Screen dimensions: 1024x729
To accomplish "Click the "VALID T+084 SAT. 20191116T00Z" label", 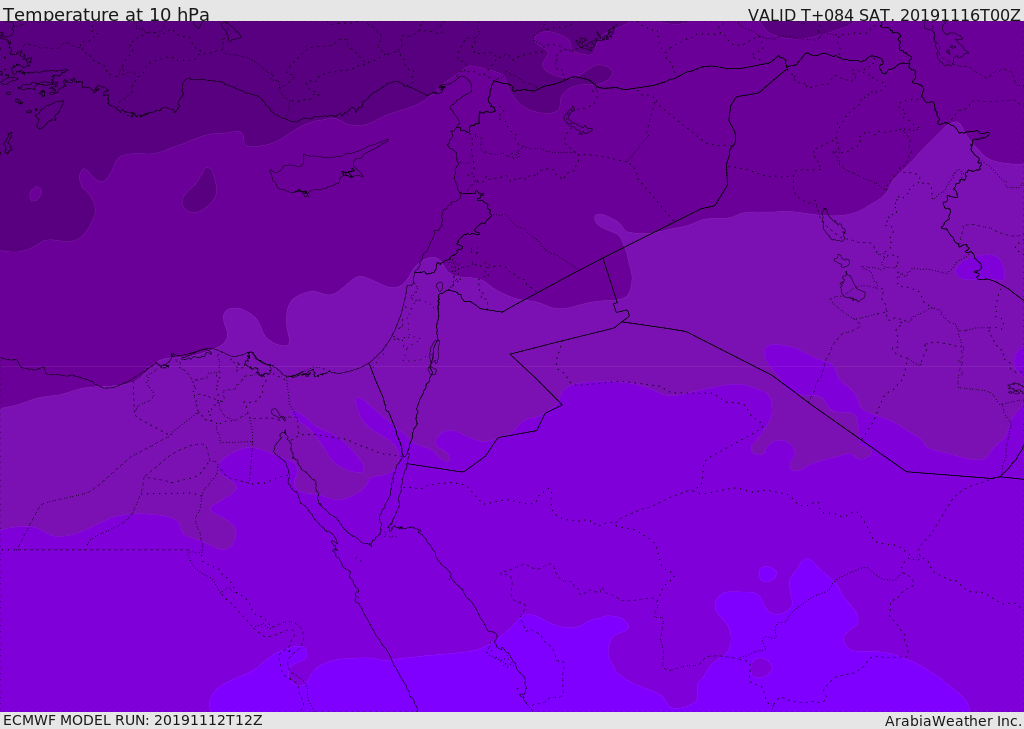I will (884, 14).
